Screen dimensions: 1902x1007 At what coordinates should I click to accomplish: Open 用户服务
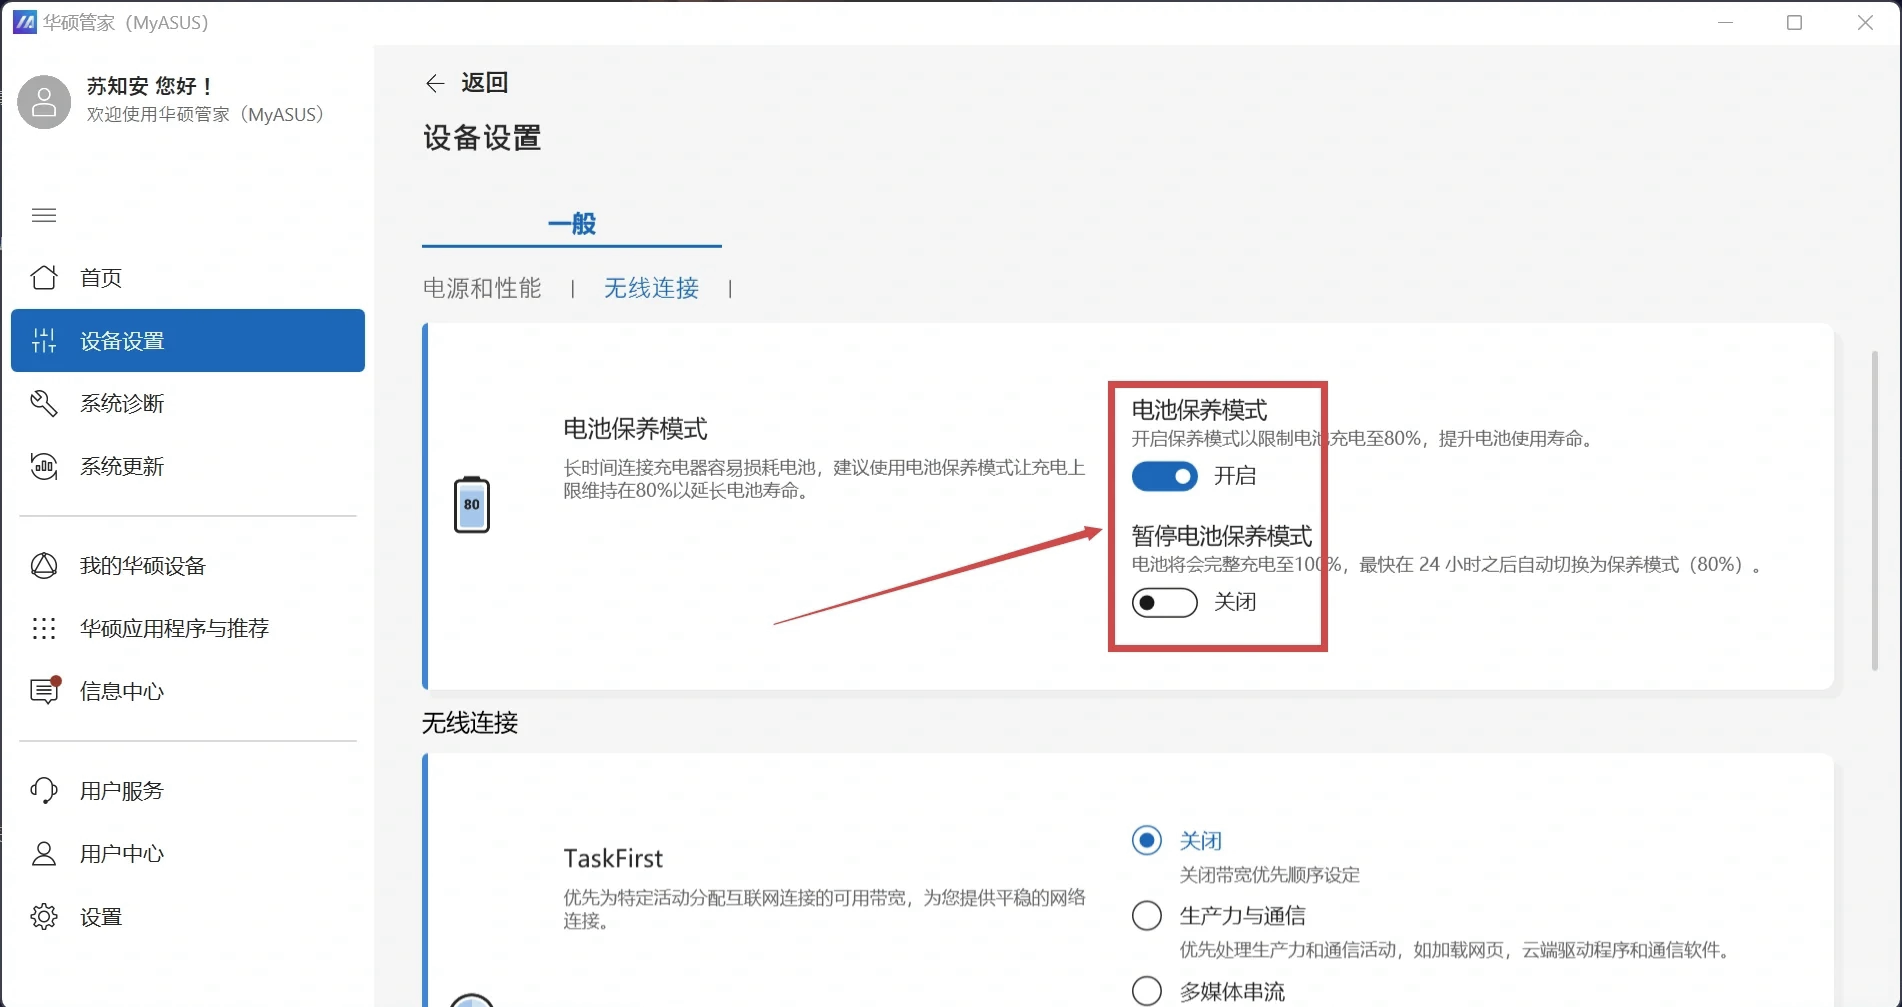click(188, 790)
